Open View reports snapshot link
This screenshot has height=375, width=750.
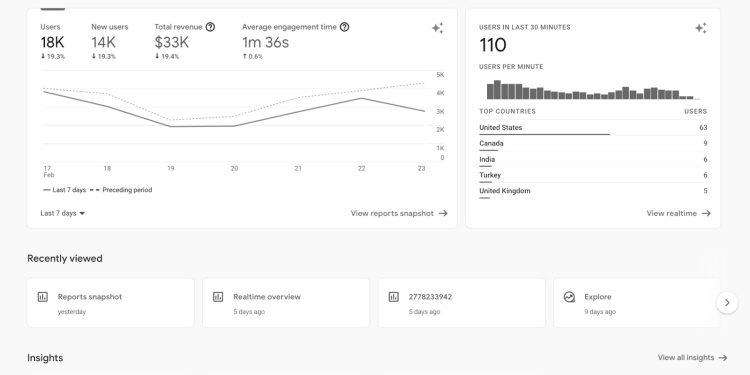[x=399, y=213]
